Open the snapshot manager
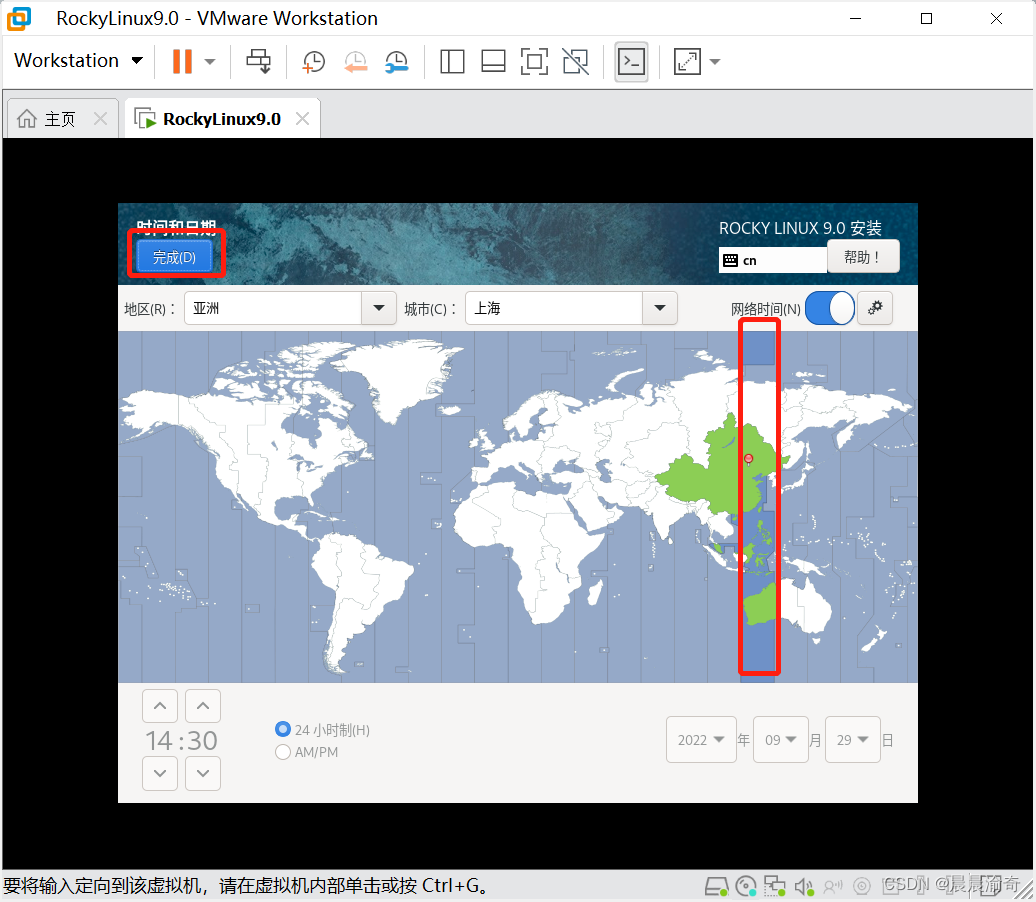 pyautogui.click(x=396, y=61)
